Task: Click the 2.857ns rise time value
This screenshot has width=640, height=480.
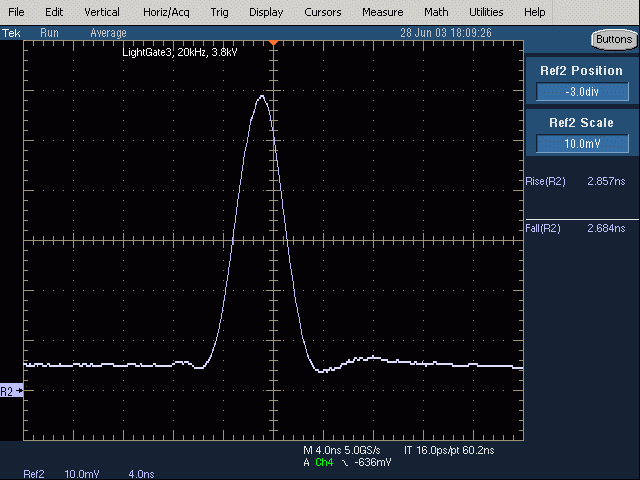Action: (606, 181)
